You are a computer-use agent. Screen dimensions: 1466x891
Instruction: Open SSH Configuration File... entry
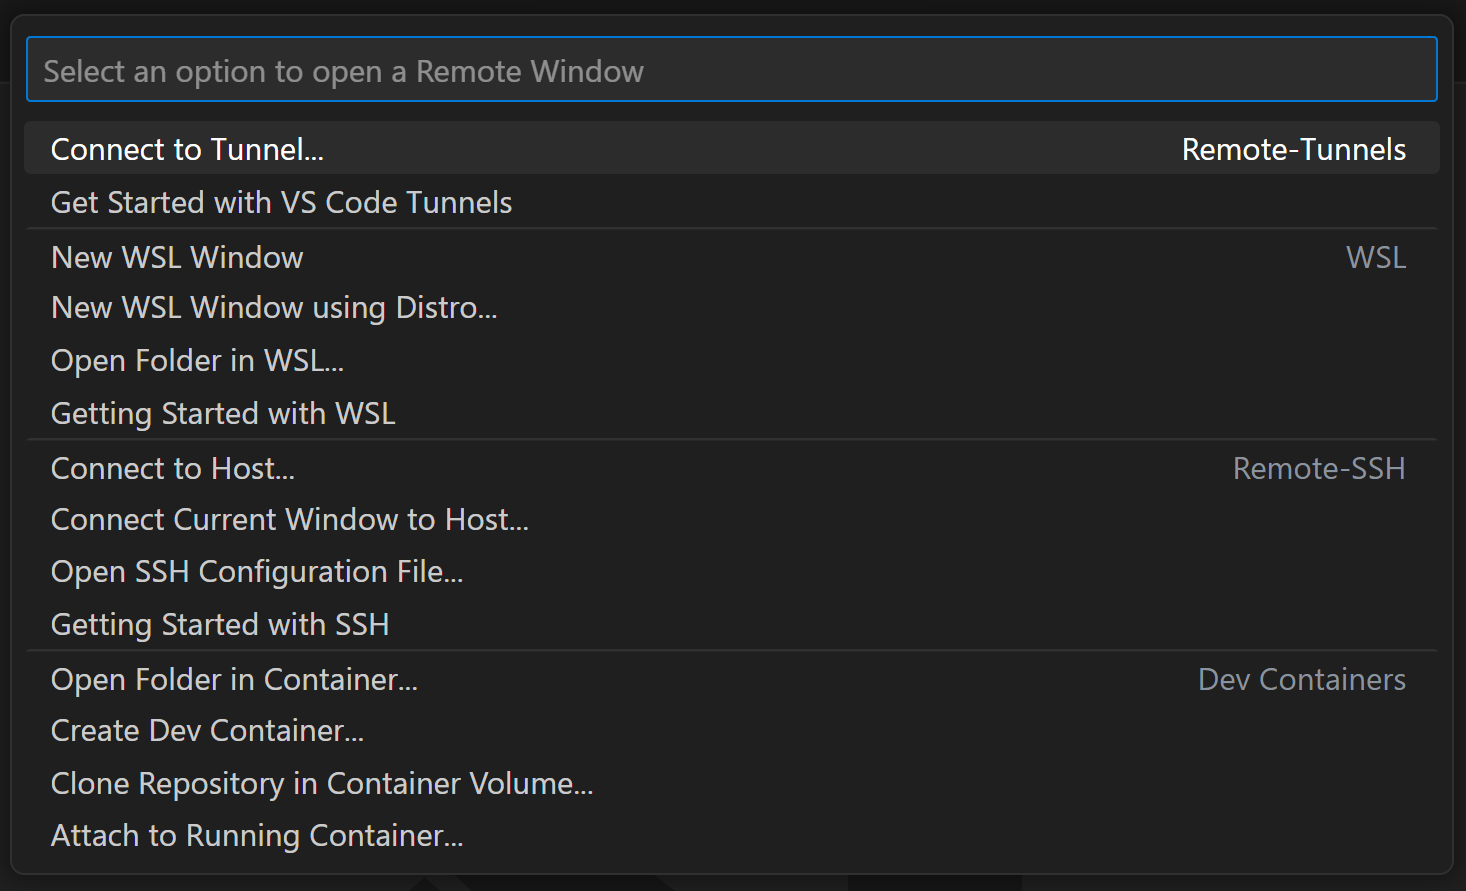(731, 571)
